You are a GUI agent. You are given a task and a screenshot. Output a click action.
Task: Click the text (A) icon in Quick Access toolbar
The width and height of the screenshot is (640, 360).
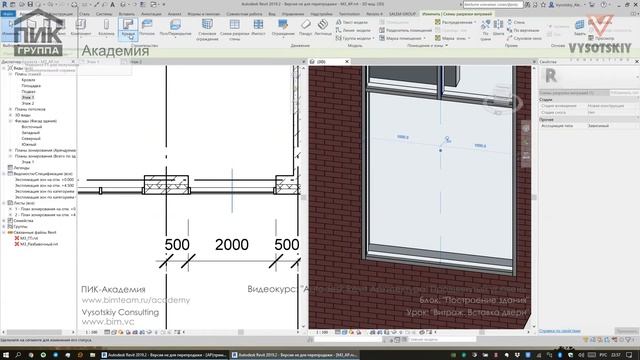click(112, 4)
